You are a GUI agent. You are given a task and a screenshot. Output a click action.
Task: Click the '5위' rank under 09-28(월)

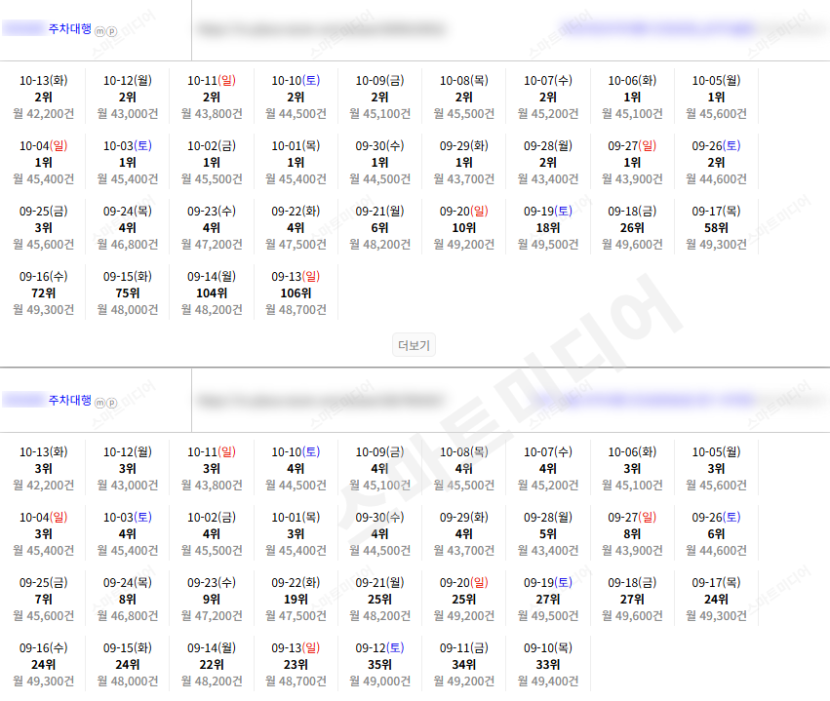coord(548,534)
